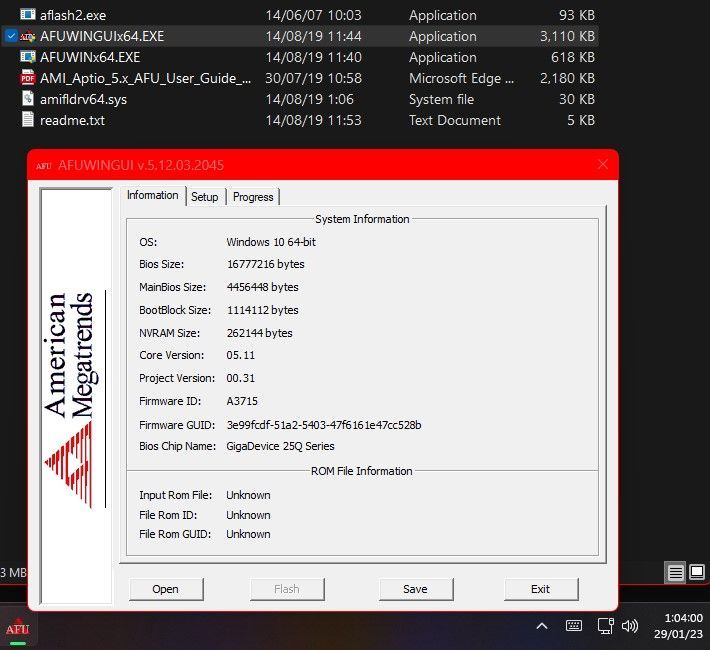
Task: Switch to the Information tab
Action: (153, 195)
